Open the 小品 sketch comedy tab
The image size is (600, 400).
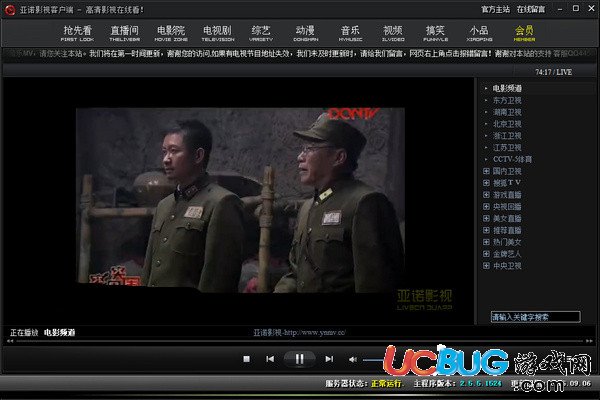click(x=479, y=33)
